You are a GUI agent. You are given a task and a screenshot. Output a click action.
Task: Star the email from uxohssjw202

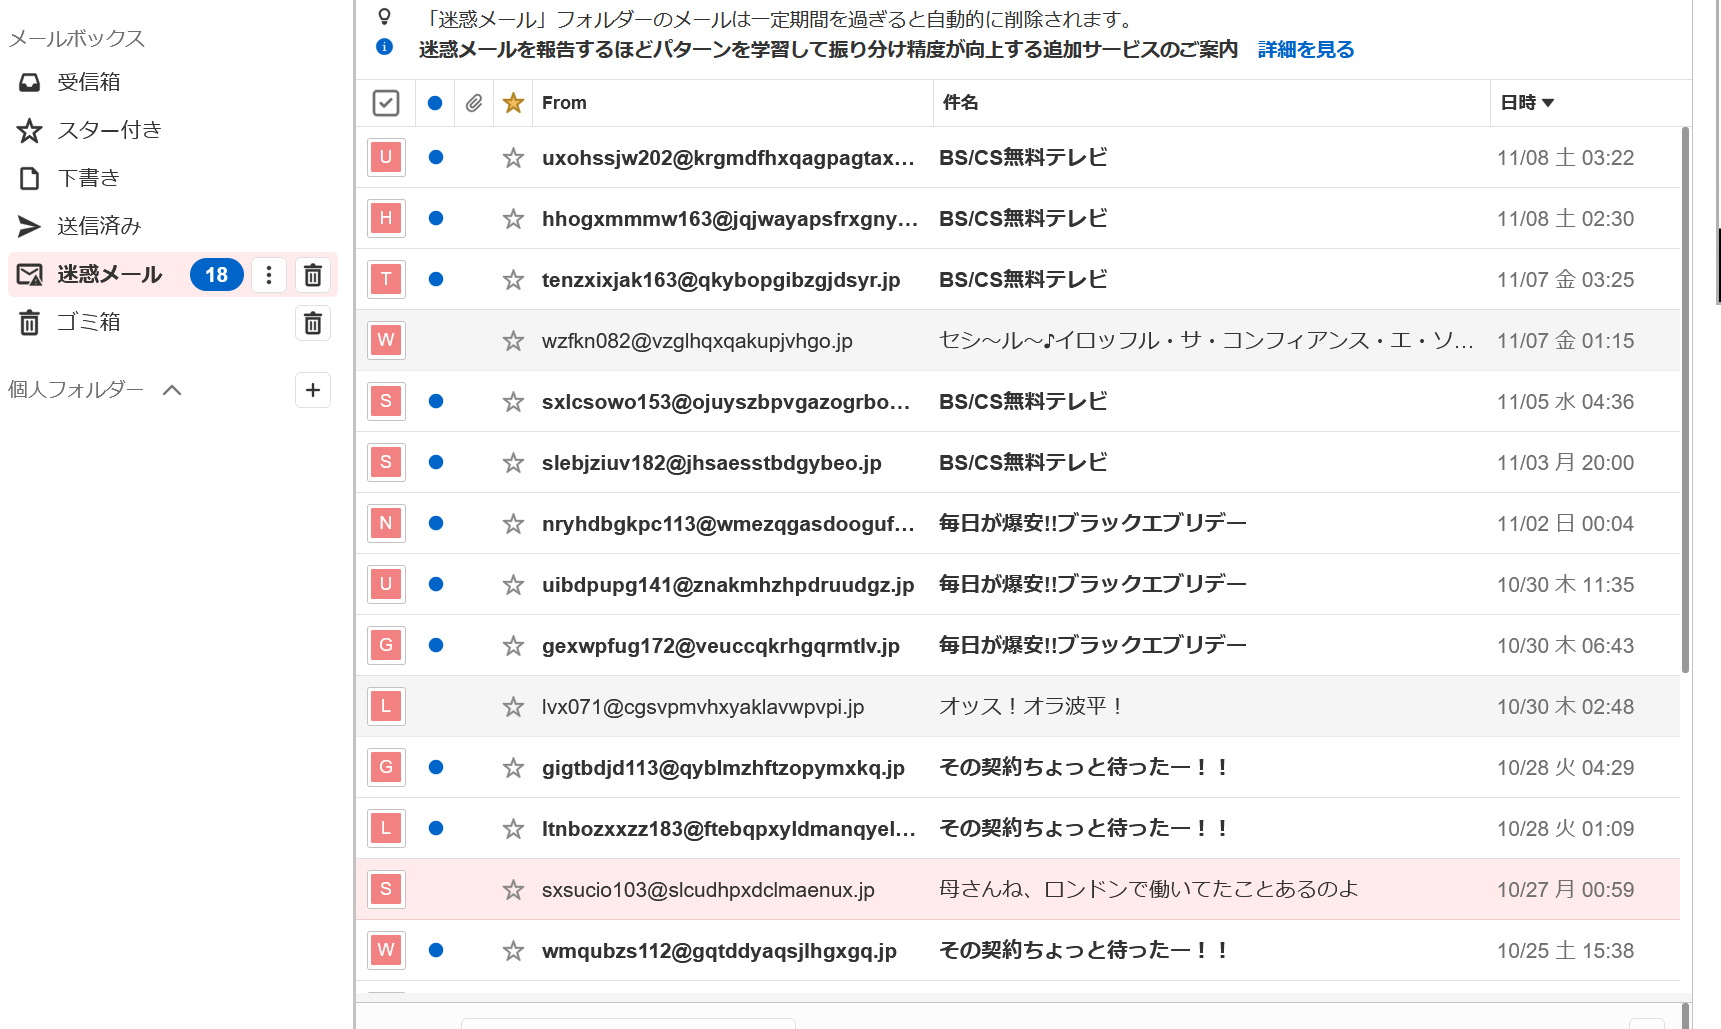(x=513, y=158)
